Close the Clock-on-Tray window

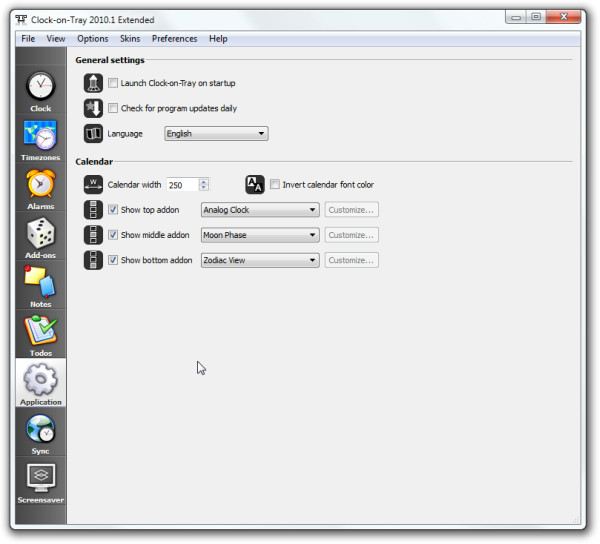click(563, 17)
